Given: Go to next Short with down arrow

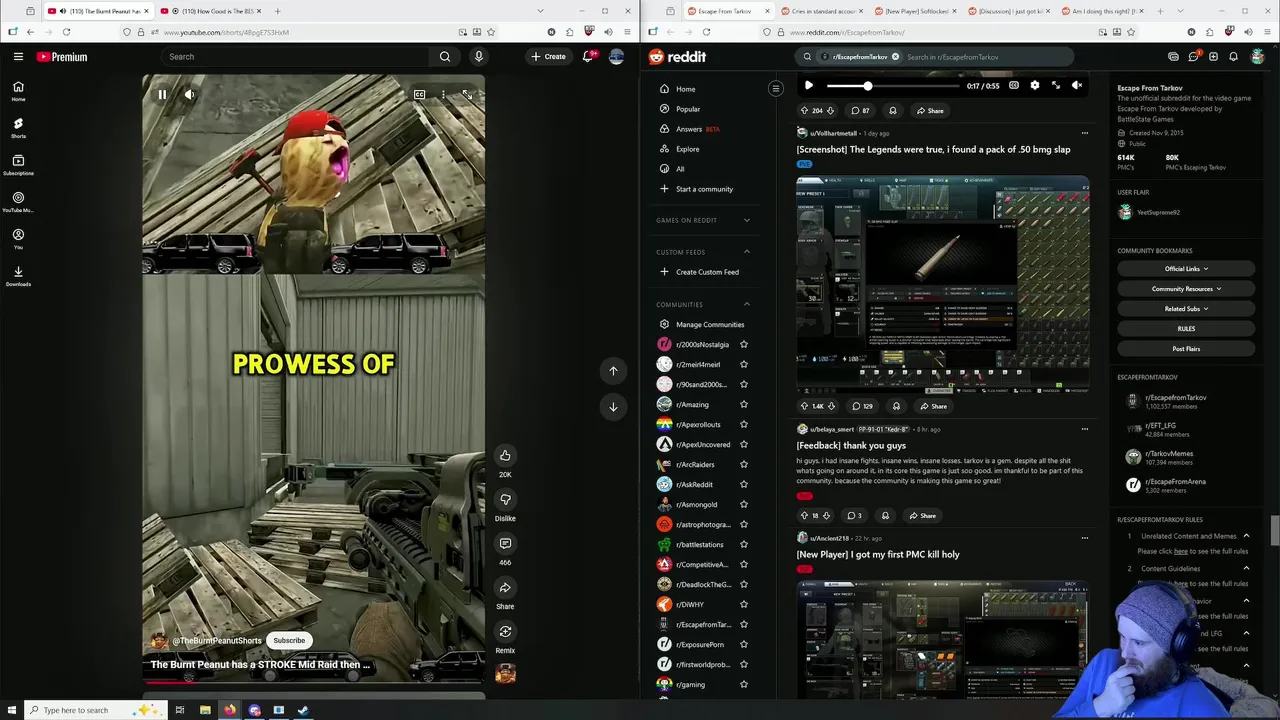Looking at the screenshot, I should tap(613, 407).
